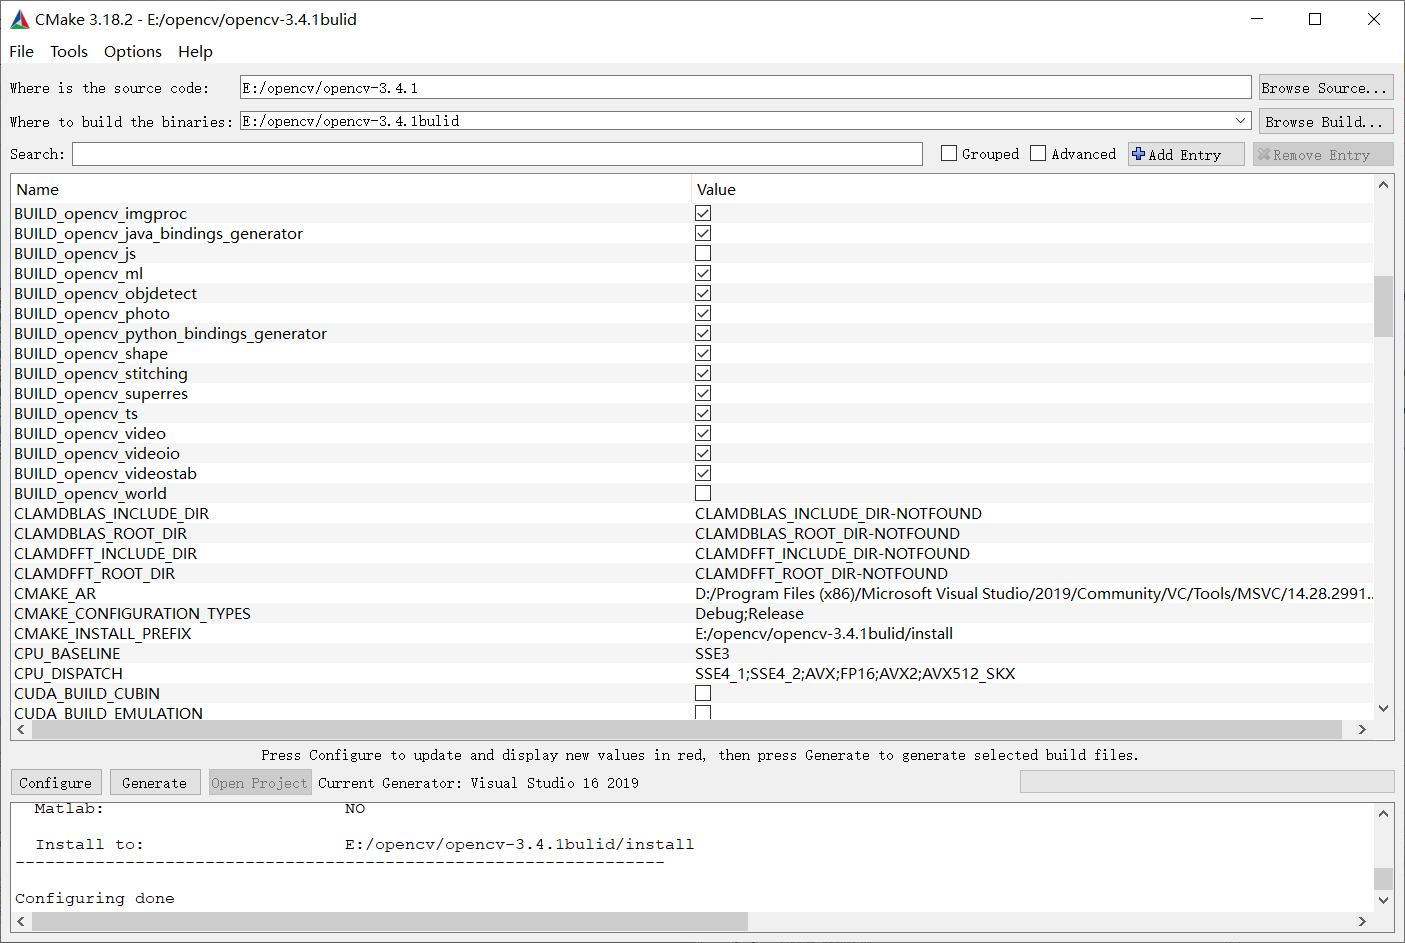Uncheck BUILD_opencv_superres checkbox
Viewport: 1405px width, 943px height.
(x=703, y=393)
